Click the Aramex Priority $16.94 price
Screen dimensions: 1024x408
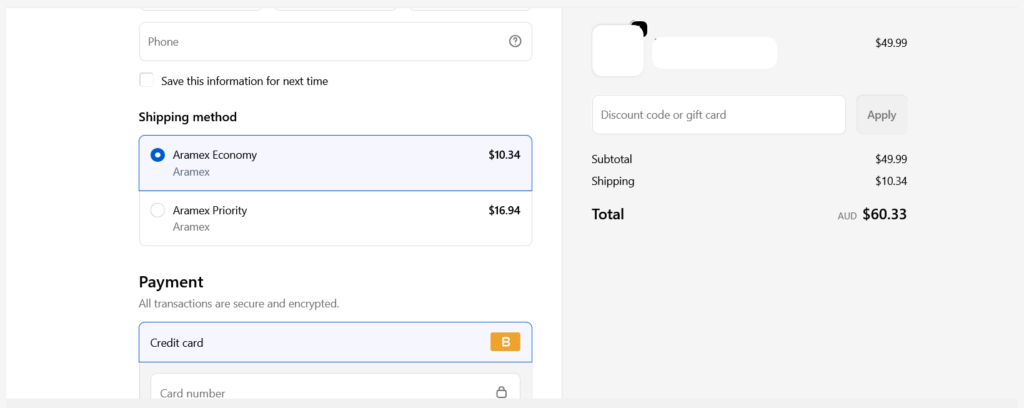[x=504, y=210]
